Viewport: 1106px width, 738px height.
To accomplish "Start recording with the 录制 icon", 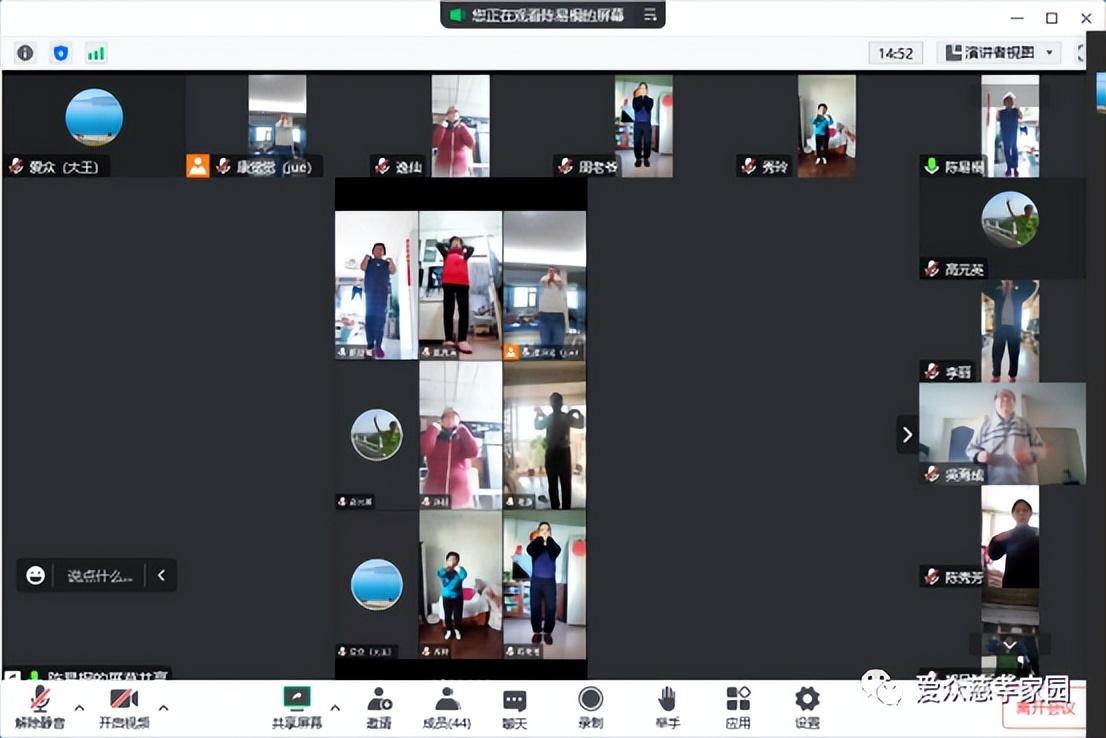I will [591, 705].
